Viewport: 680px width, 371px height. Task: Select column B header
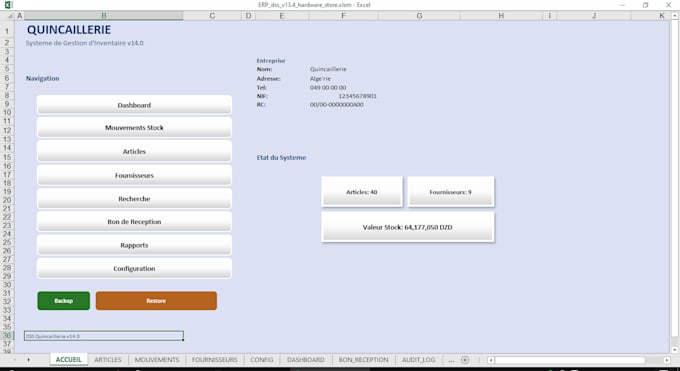(x=104, y=16)
